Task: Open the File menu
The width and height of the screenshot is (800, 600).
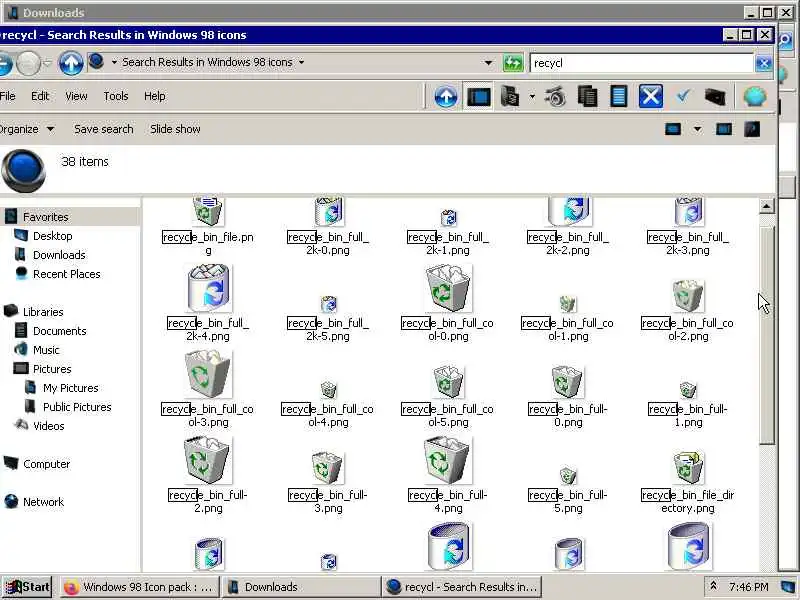Action: (x=7, y=96)
